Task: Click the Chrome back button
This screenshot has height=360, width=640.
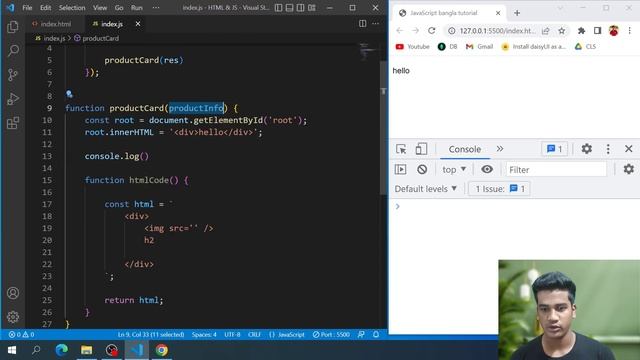Action: coord(400,31)
